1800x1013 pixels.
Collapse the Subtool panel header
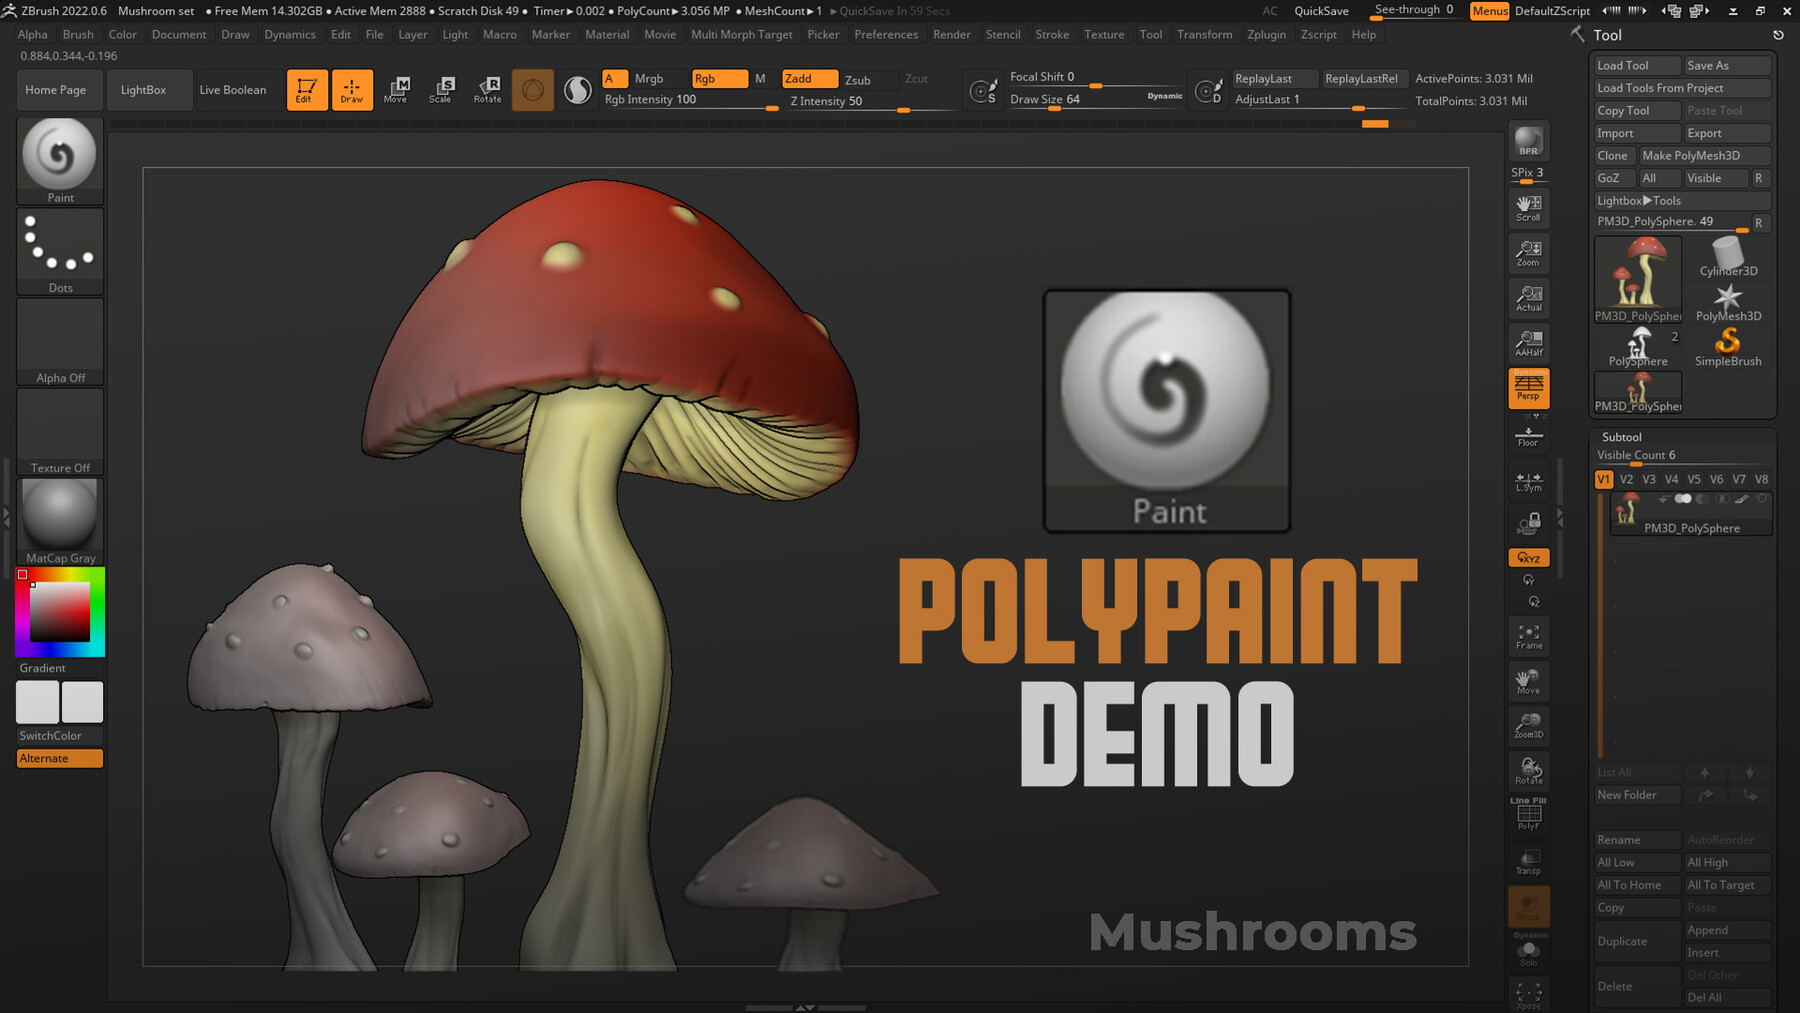1621,437
